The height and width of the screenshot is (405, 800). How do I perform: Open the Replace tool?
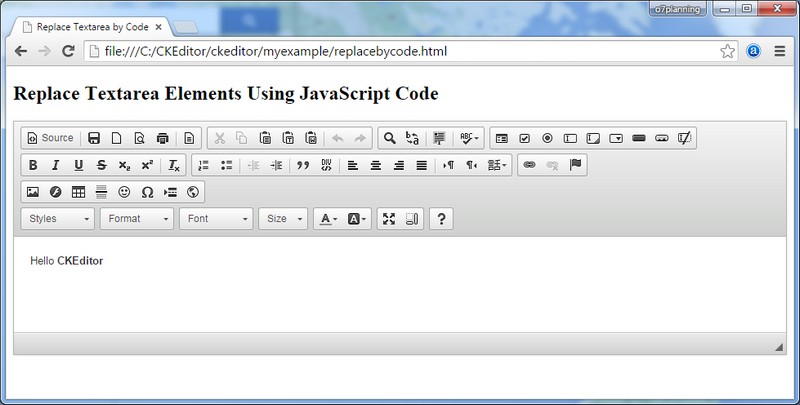click(412, 138)
